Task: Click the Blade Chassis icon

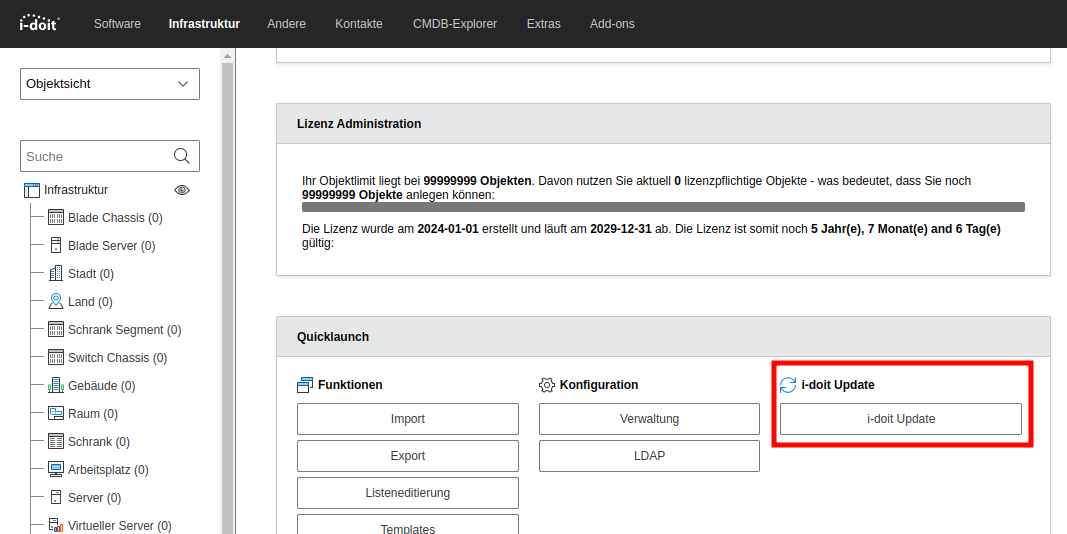Action: (x=56, y=218)
